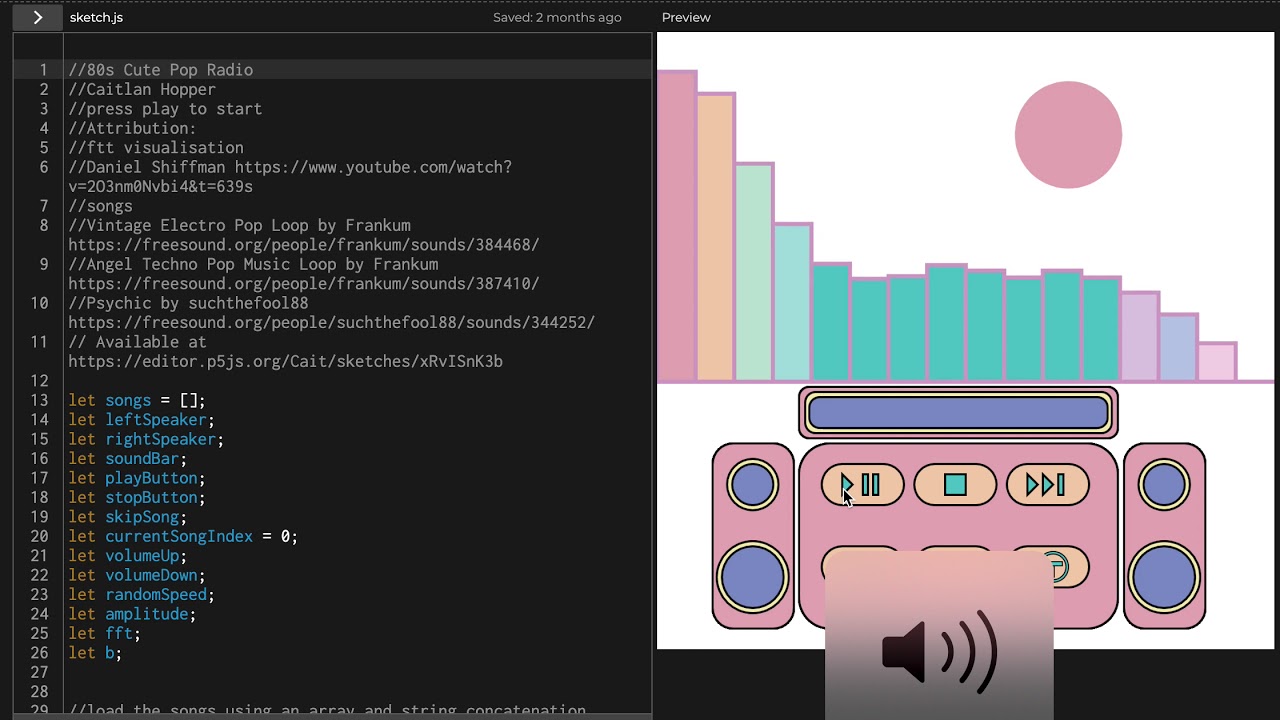
Task: Click the 'let randomSpeed;' line
Action: click(x=141, y=595)
